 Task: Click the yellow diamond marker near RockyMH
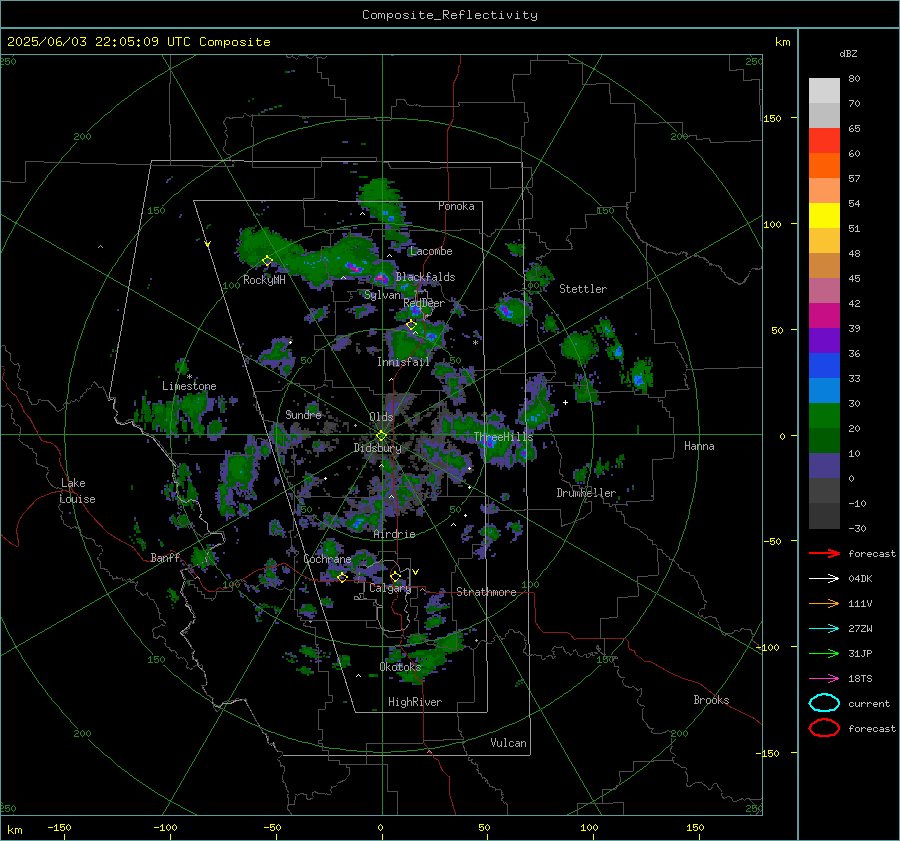coord(267,261)
